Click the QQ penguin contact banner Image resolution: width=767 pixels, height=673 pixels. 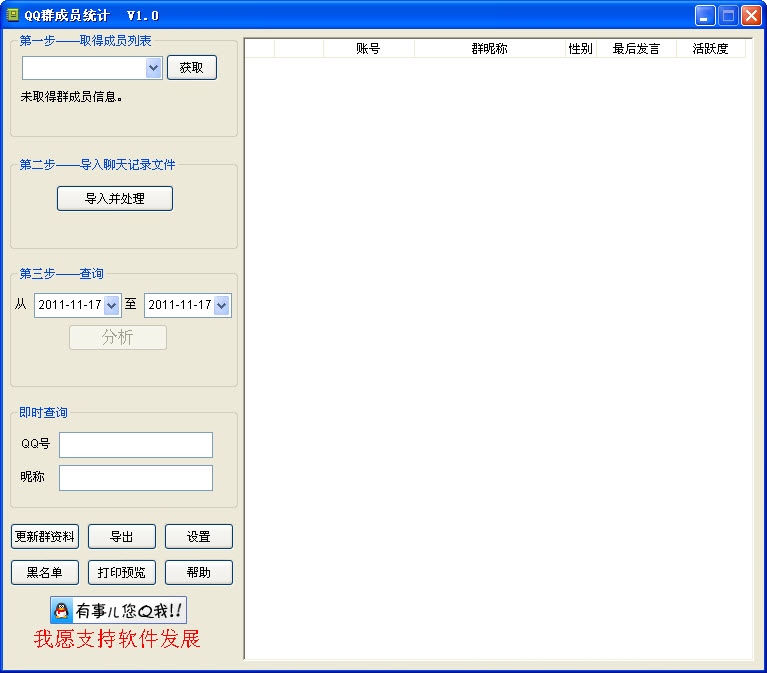118,610
